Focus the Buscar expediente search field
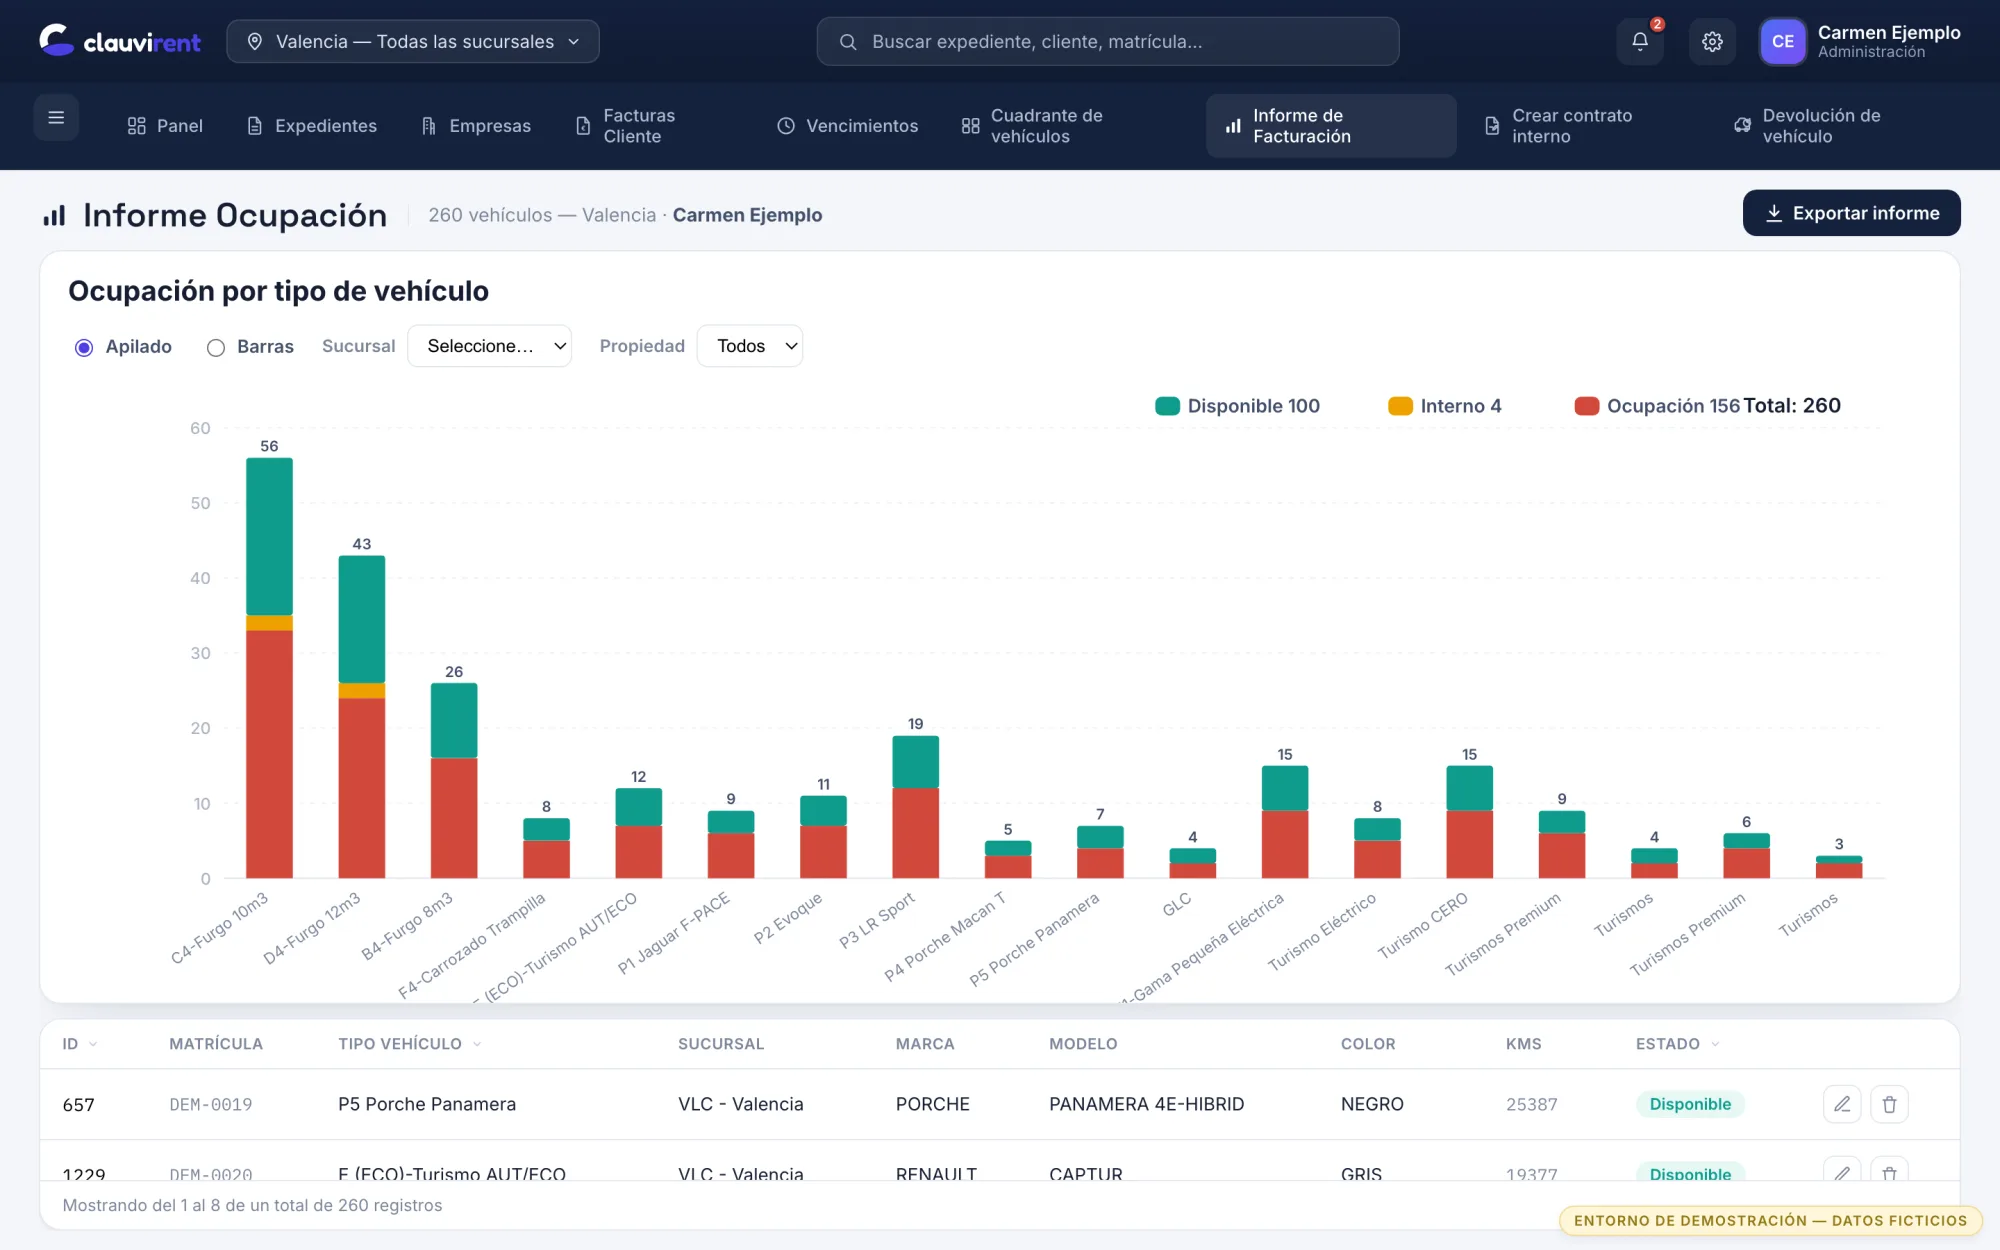Screen dimensions: 2000x1250 click(1107, 41)
